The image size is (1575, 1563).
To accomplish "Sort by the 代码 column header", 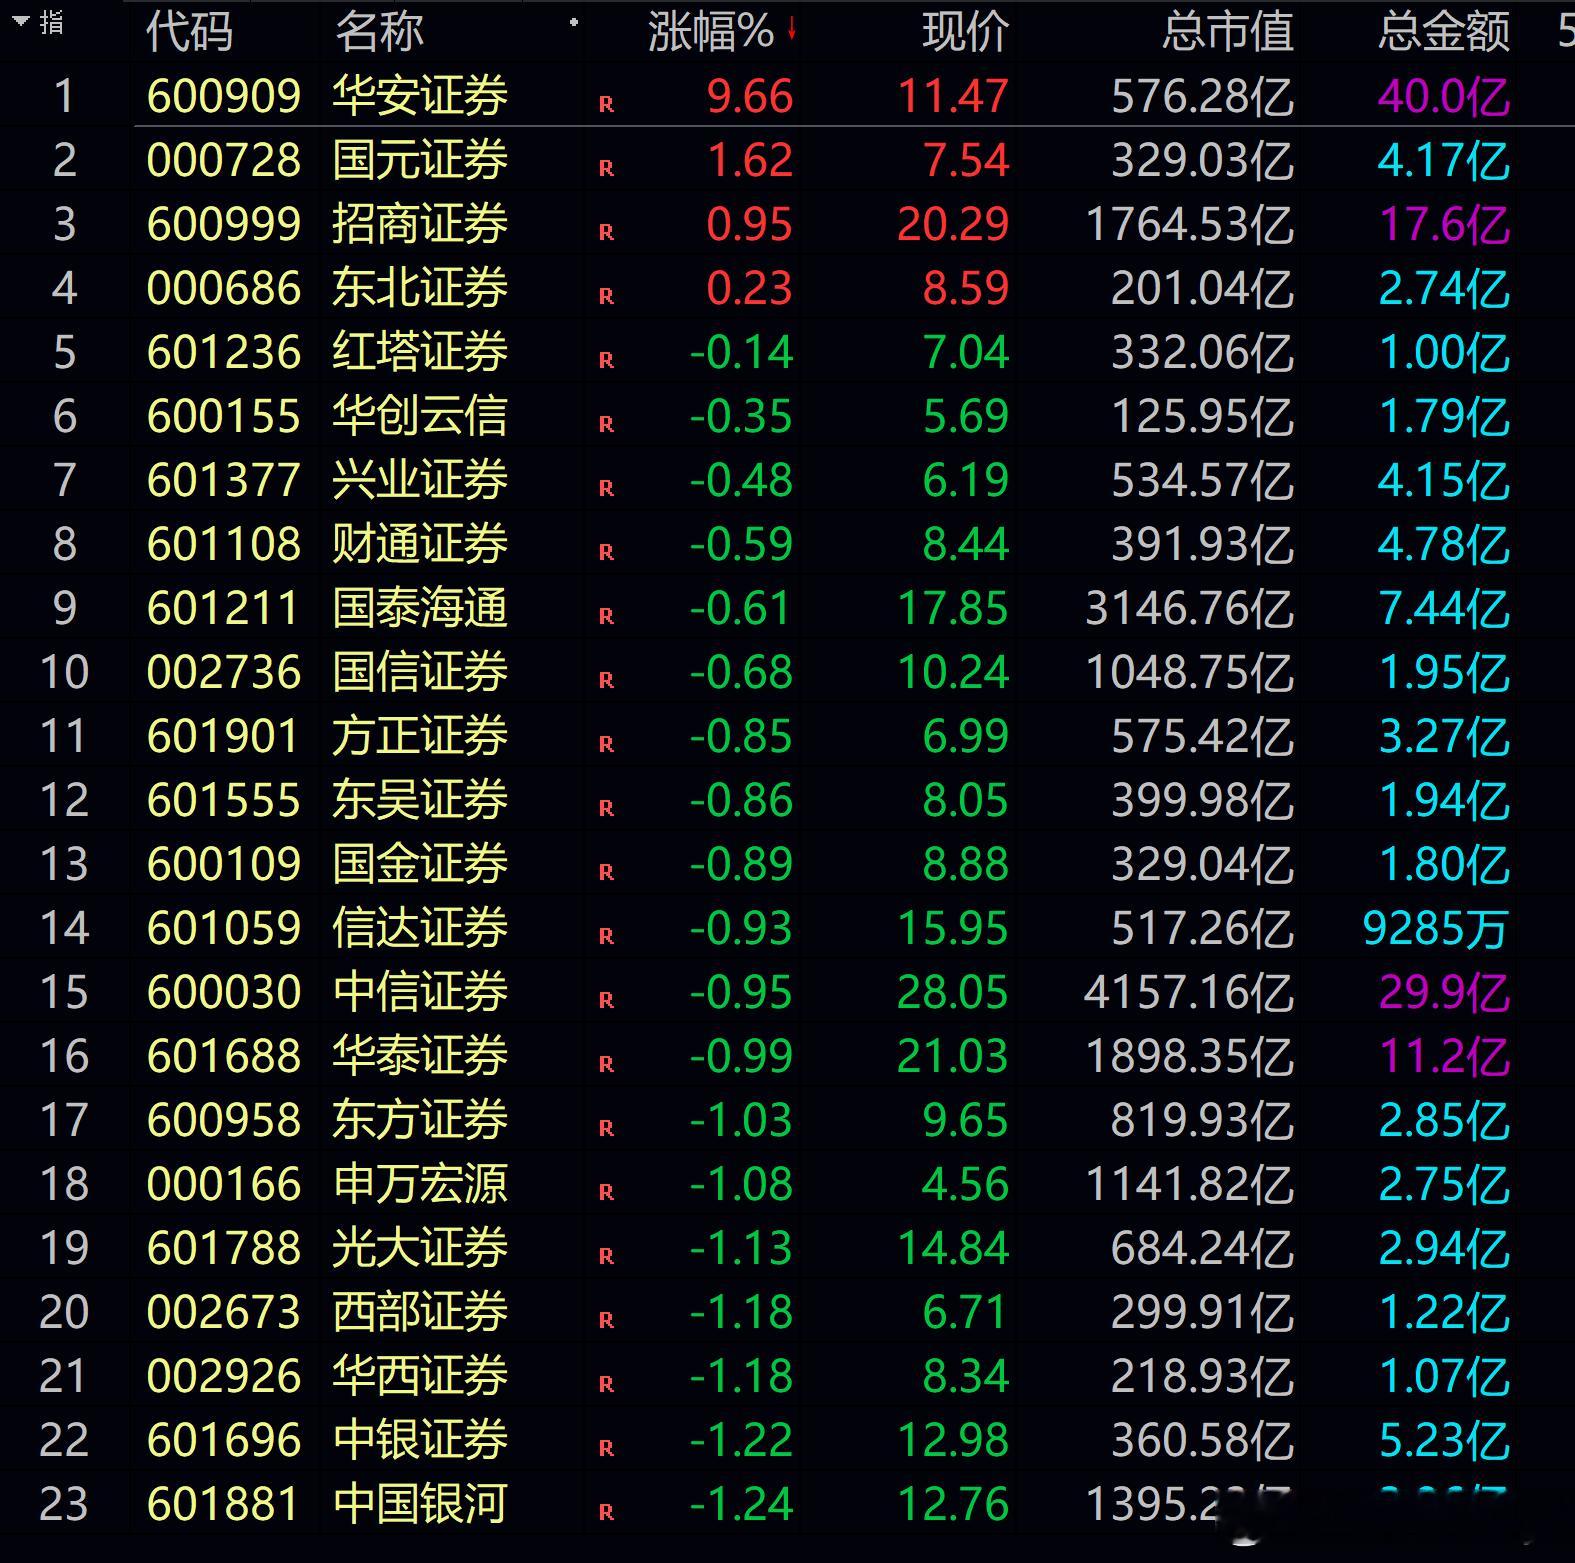I will coord(190,31).
